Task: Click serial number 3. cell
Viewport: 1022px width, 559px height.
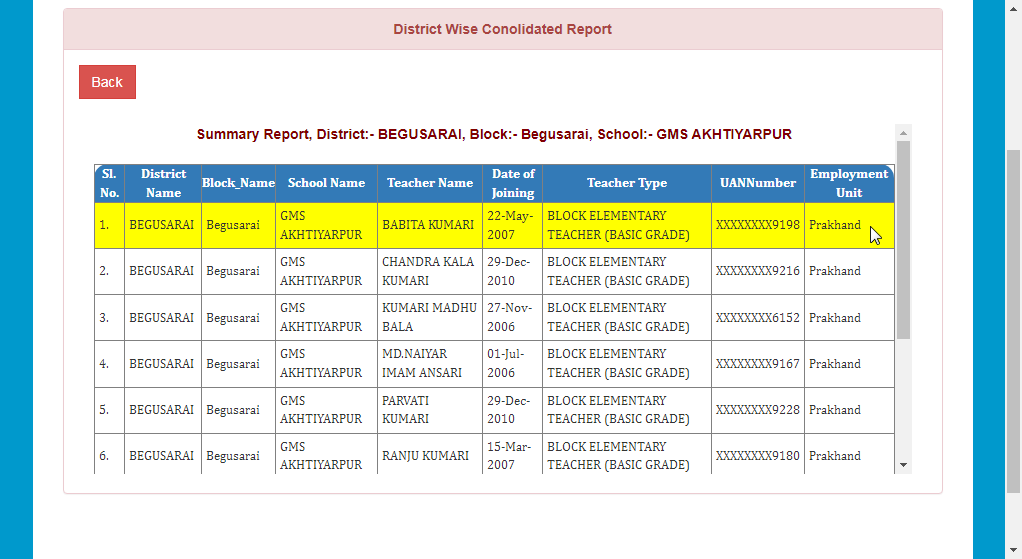Action: (x=110, y=317)
